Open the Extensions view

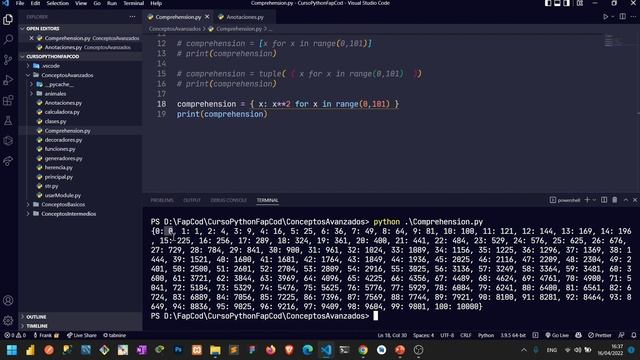pos(8,100)
